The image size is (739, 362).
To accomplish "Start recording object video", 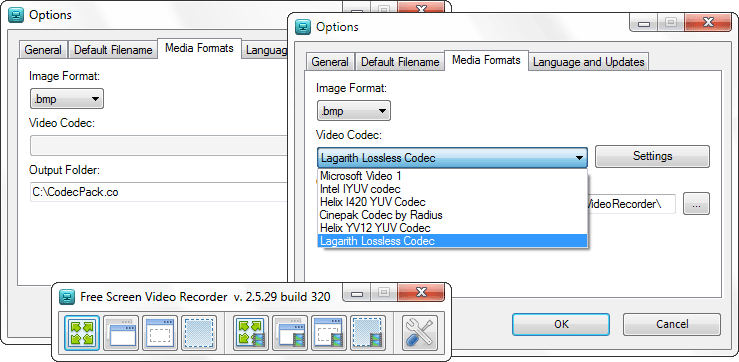I will pos(329,333).
